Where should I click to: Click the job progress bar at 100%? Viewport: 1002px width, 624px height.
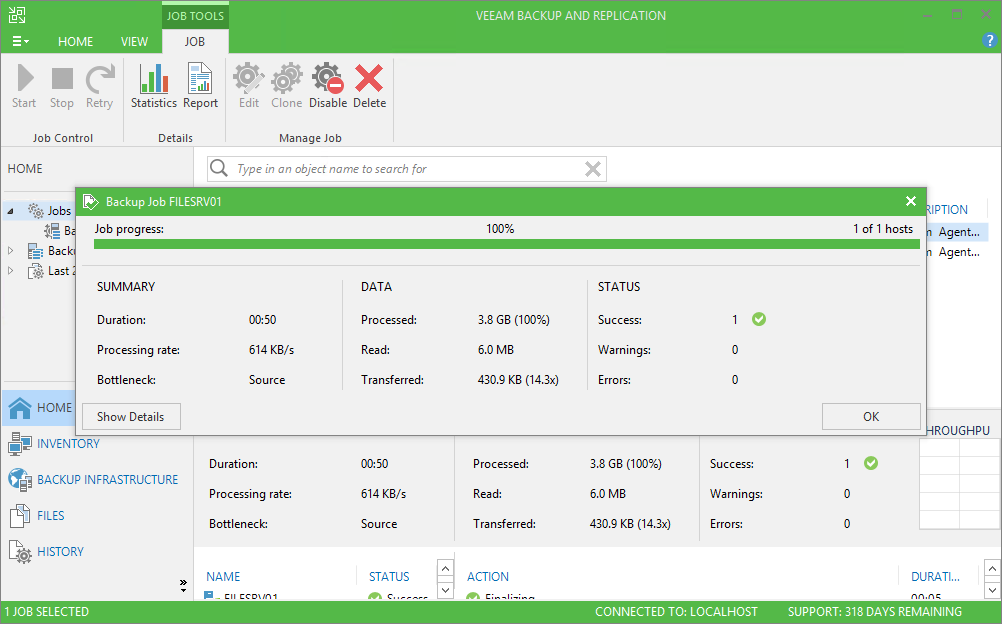507,244
